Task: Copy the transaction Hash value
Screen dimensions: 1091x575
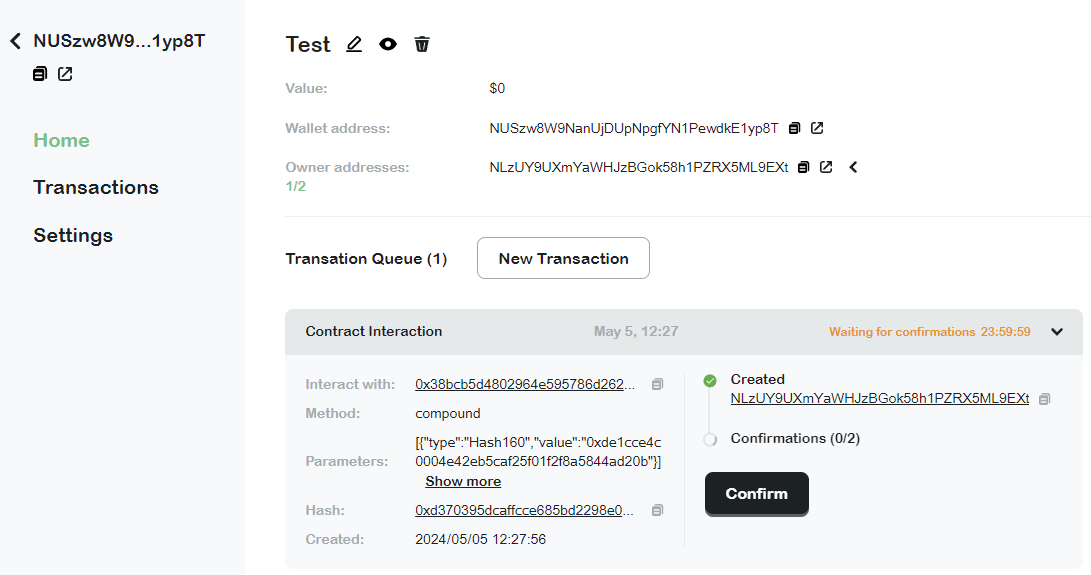Action: click(x=657, y=510)
